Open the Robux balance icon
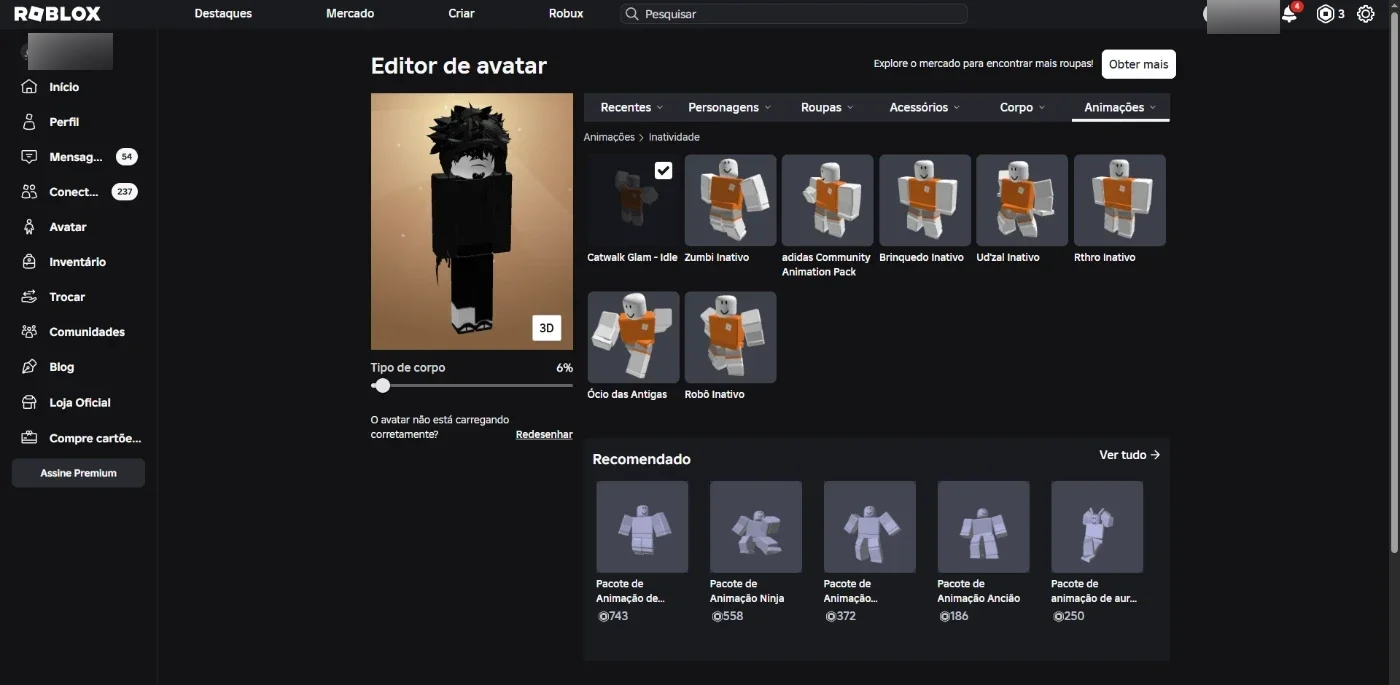 1325,14
